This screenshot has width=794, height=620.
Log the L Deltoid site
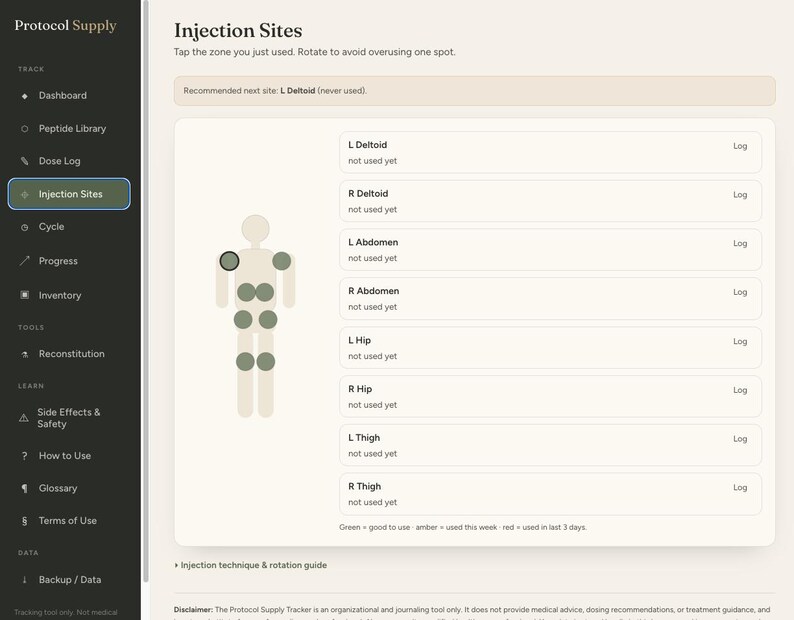(740, 146)
